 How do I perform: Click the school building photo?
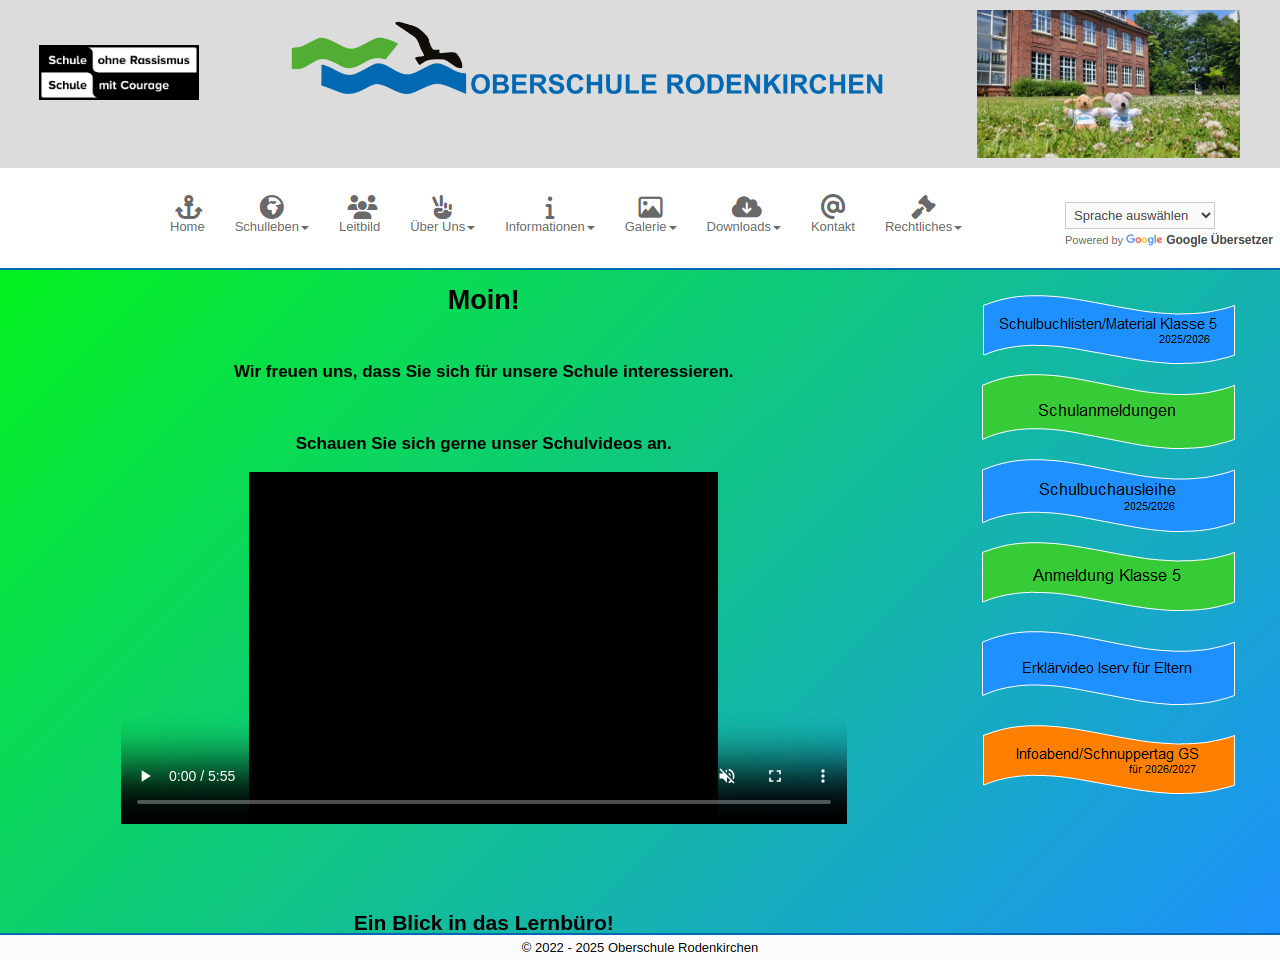pos(1108,84)
